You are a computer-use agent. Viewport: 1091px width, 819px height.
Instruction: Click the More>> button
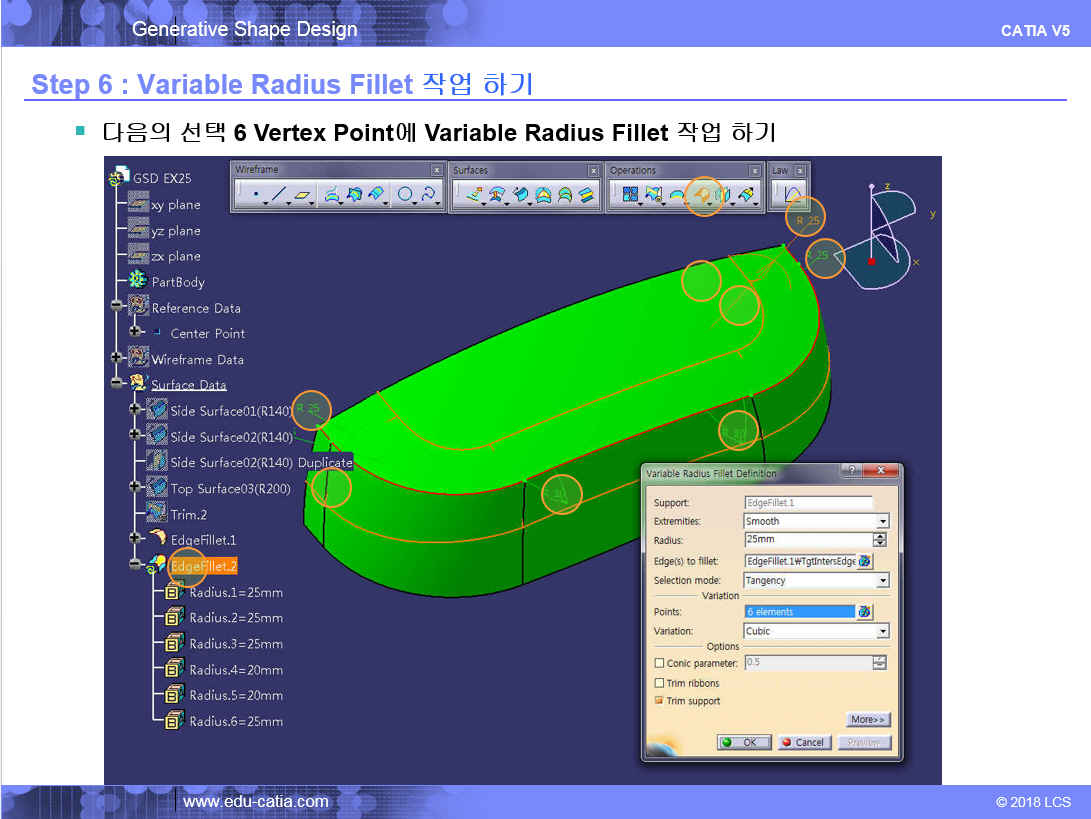pos(867,720)
